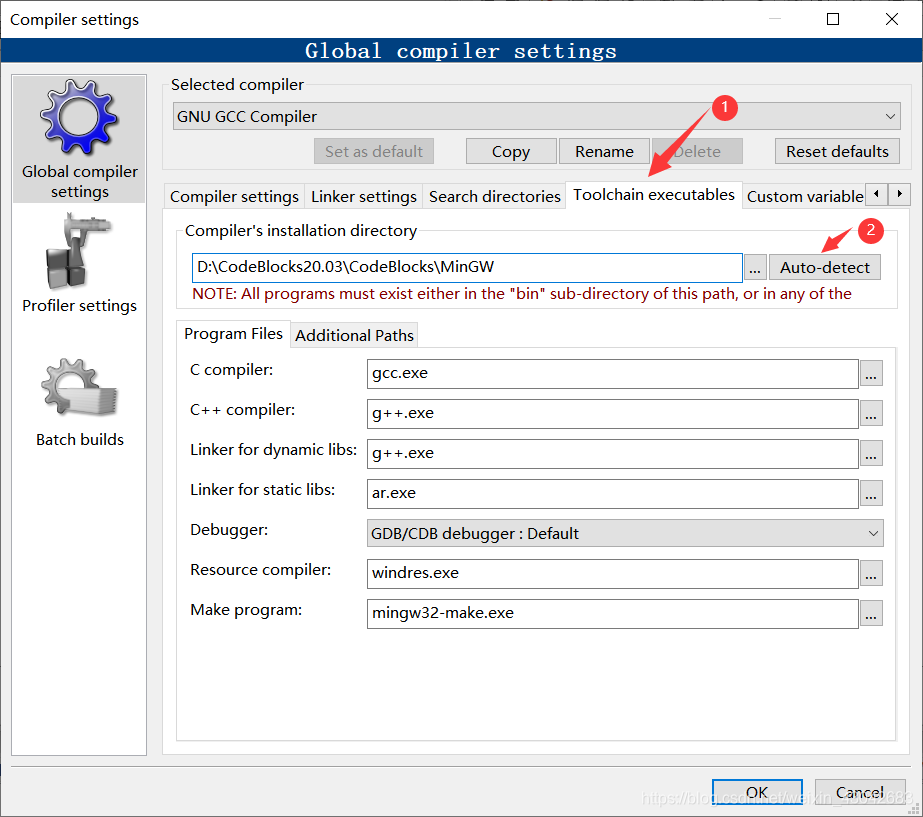The height and width of the screenshot is (817, 923).
Task: Browse for Make program executable
Action: (871, 613)
